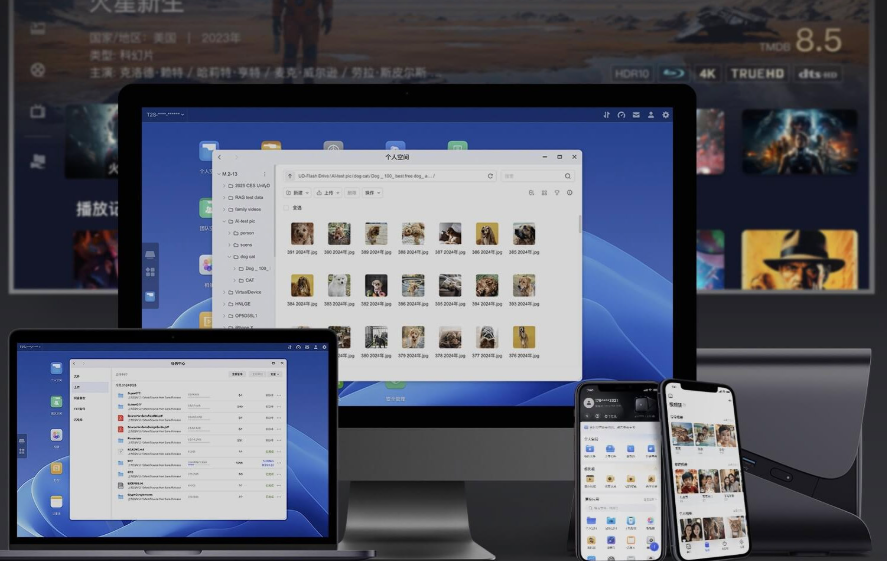Open the 上传 upload dropdown
Screen dimensions: 887x561
coord(328,193)
